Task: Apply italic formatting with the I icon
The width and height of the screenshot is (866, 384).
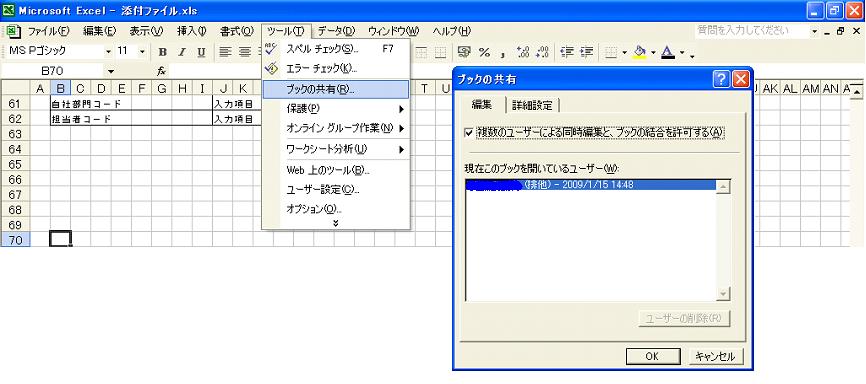Action: 182,52
